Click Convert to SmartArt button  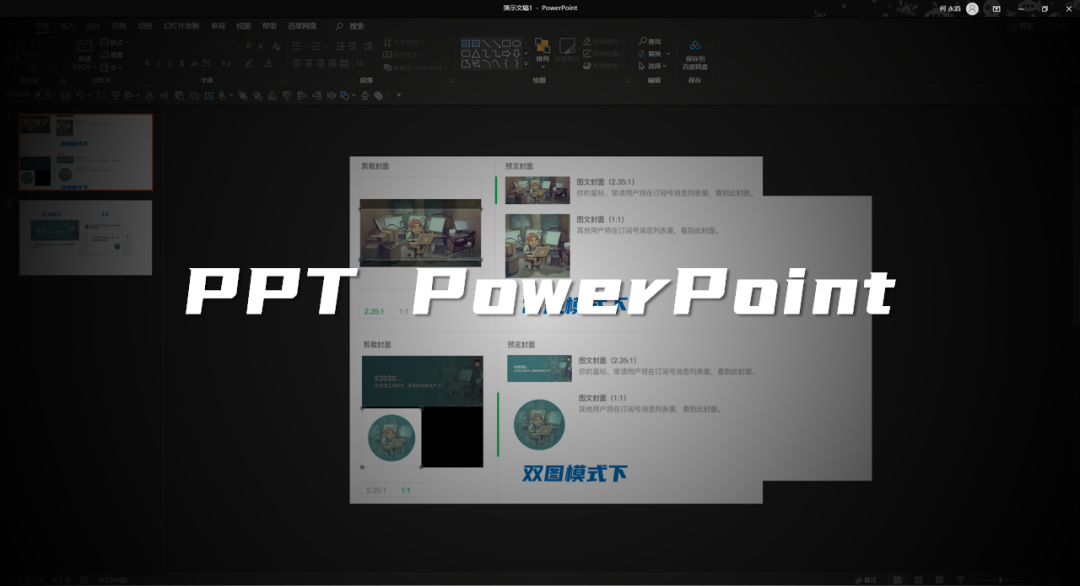[415, 67]
